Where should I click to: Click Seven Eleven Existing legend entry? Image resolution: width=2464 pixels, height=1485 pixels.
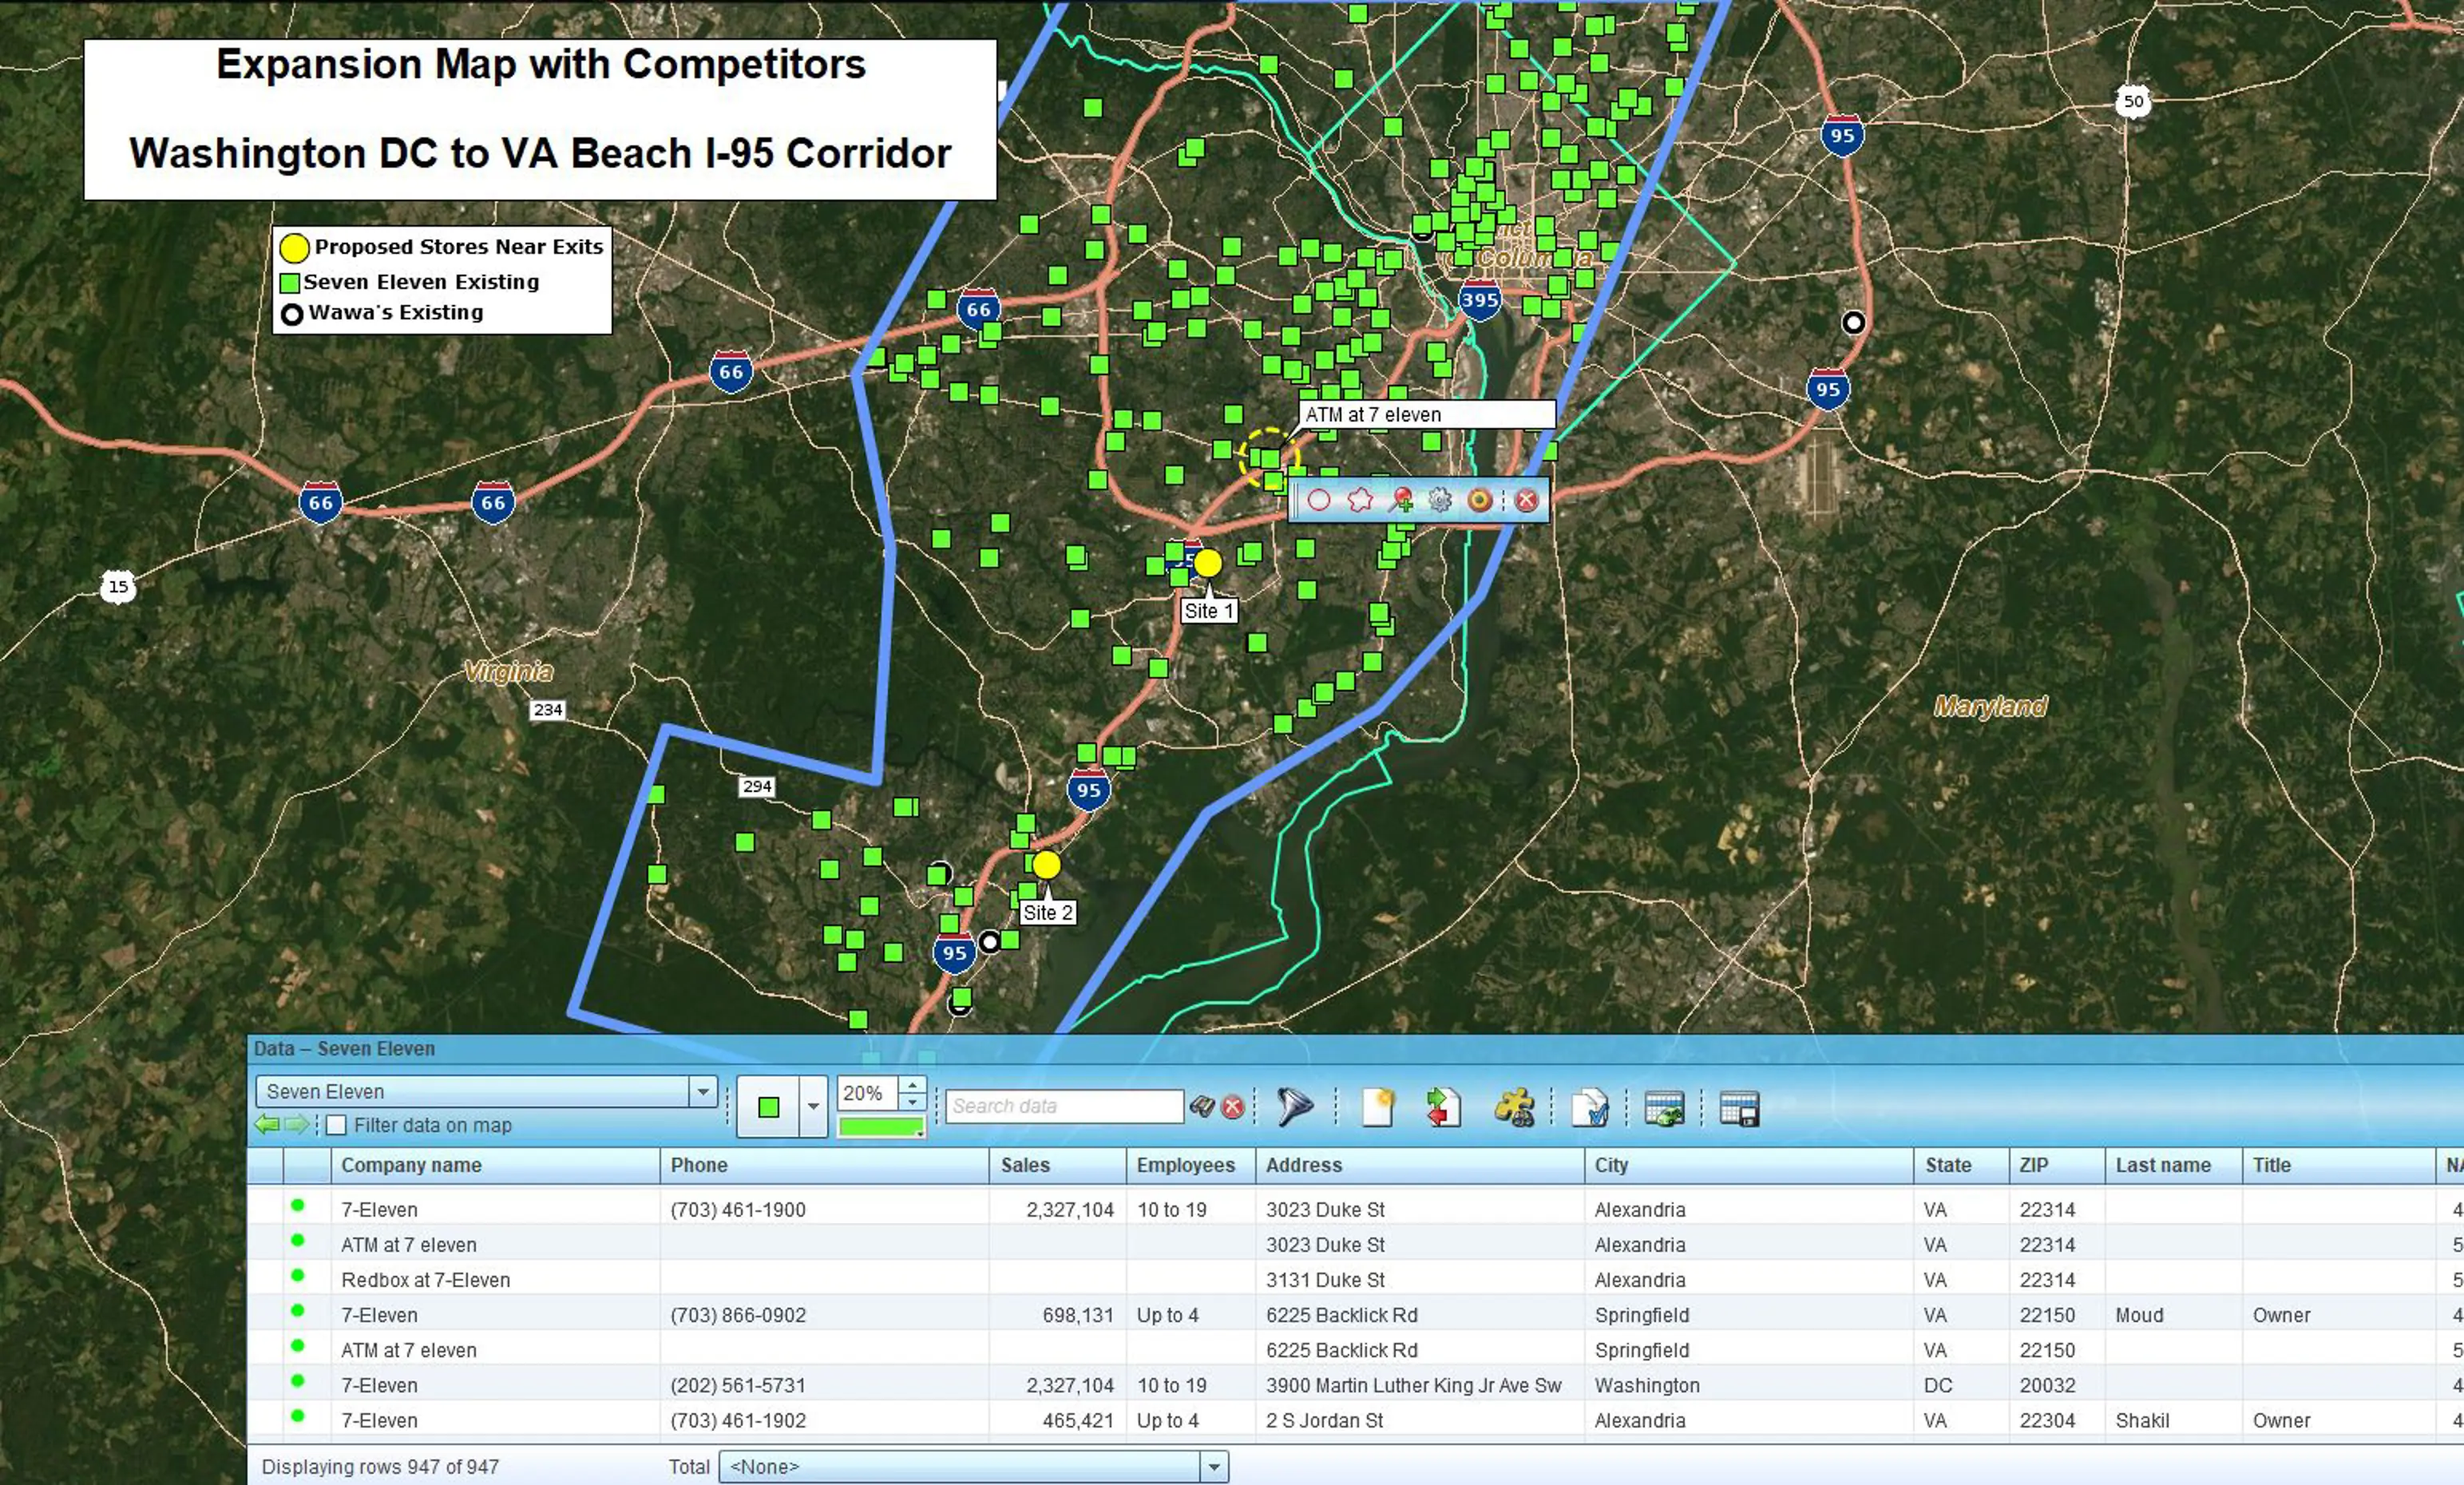410,282
